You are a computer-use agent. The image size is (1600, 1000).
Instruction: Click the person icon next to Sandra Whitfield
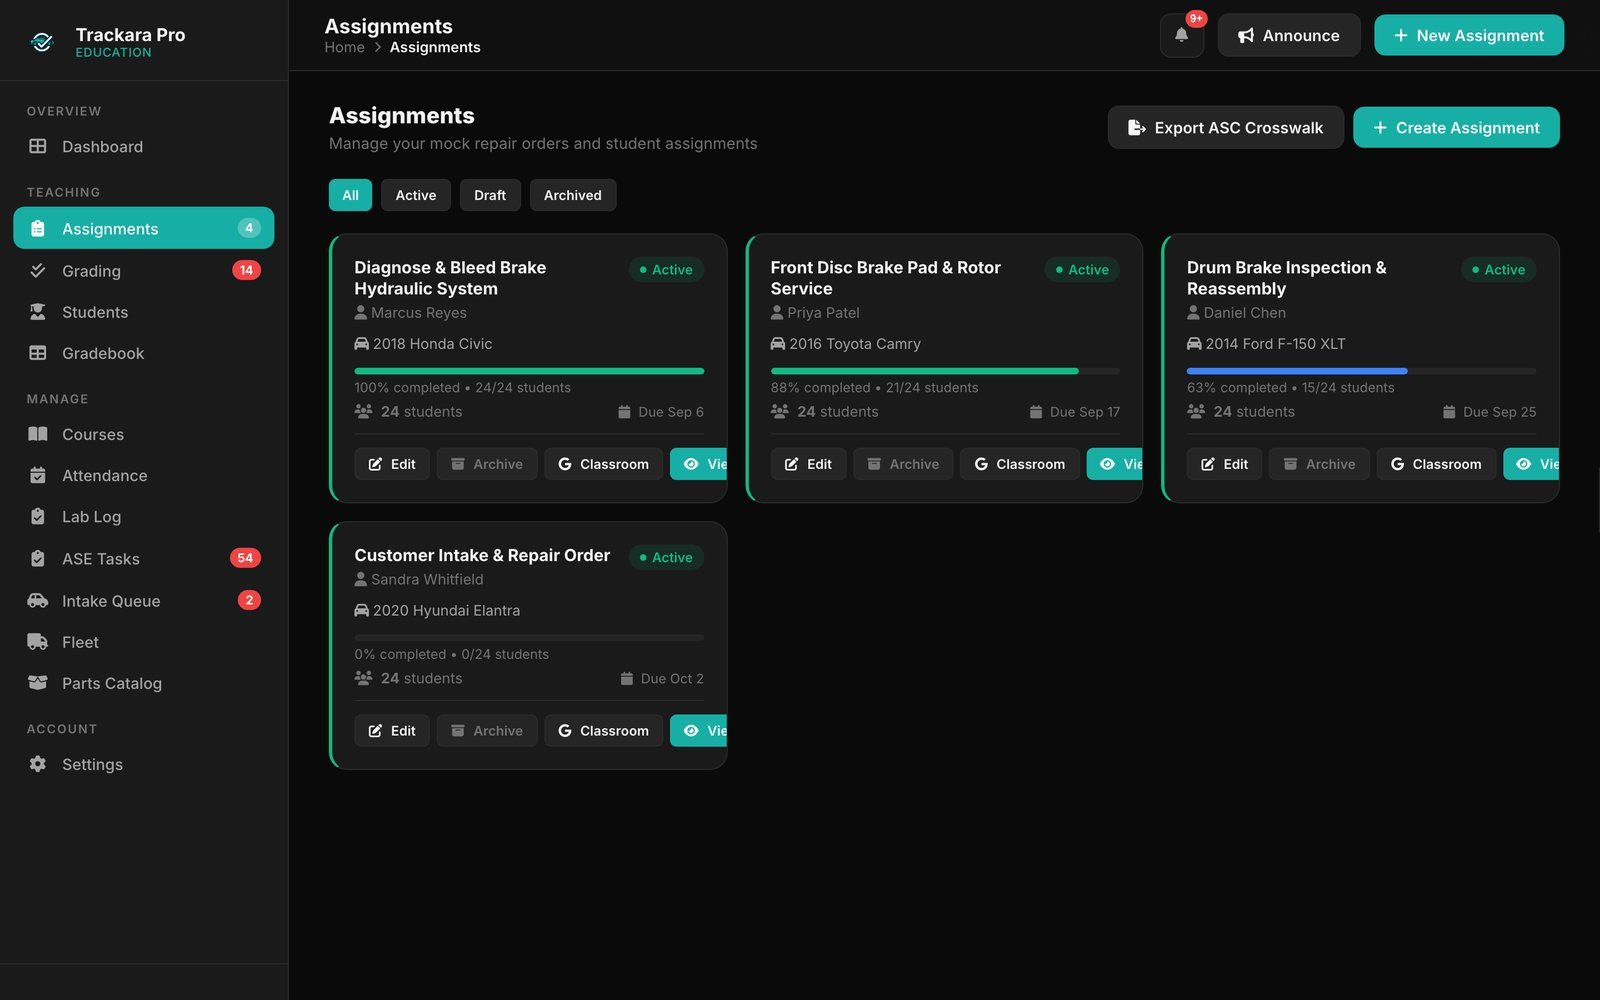[360, 579]
